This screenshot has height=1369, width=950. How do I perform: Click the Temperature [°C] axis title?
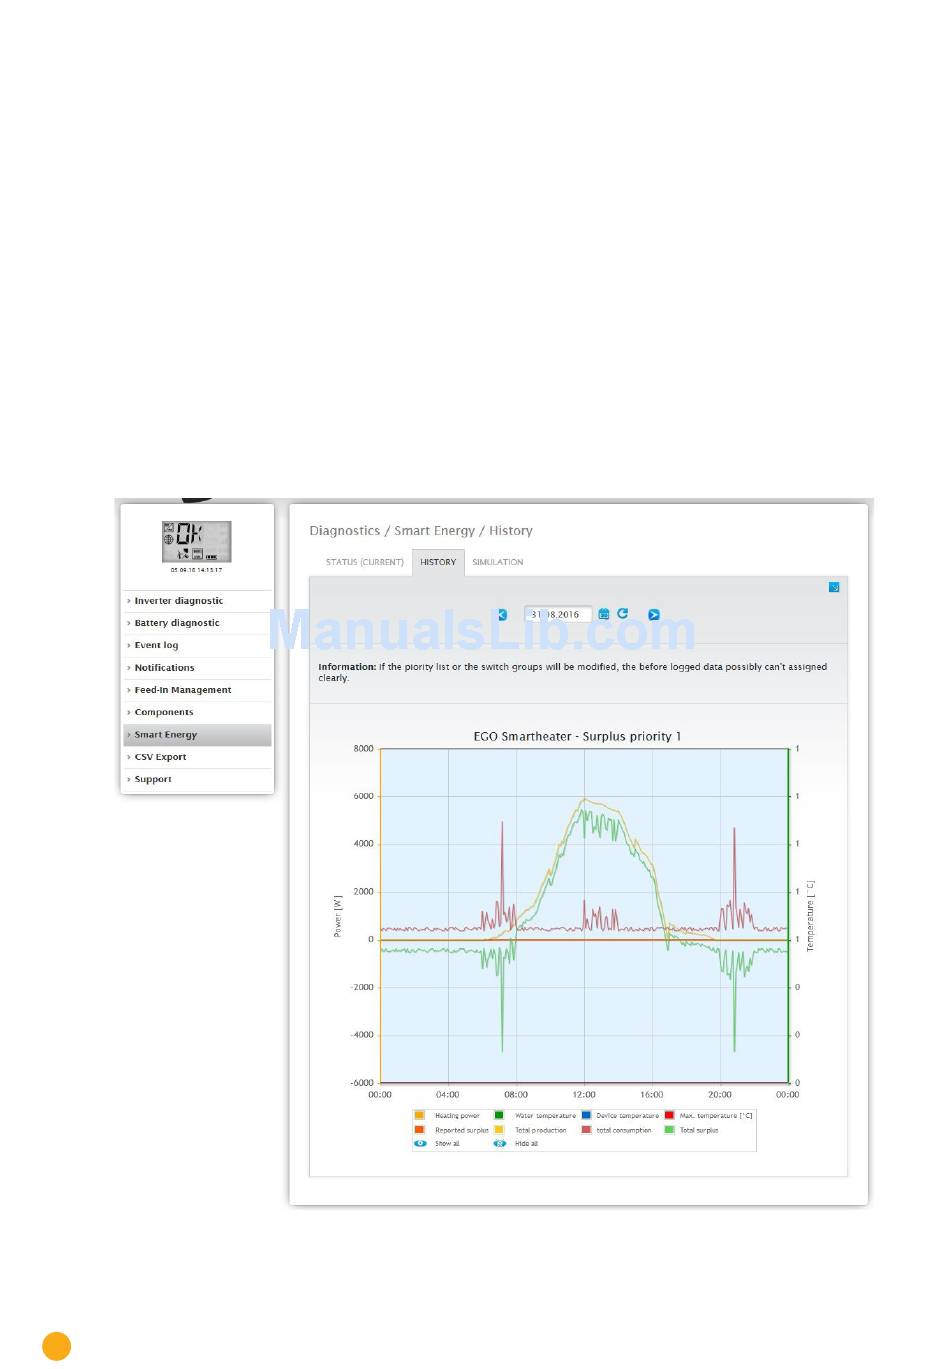tap(810, 916)
